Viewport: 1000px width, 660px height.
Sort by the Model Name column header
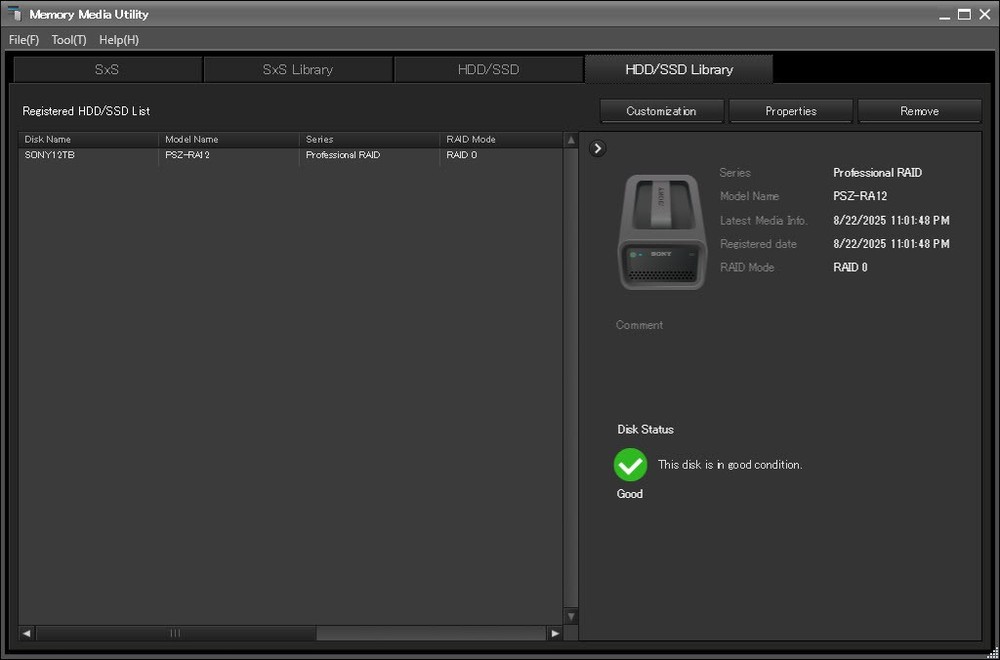228,140
